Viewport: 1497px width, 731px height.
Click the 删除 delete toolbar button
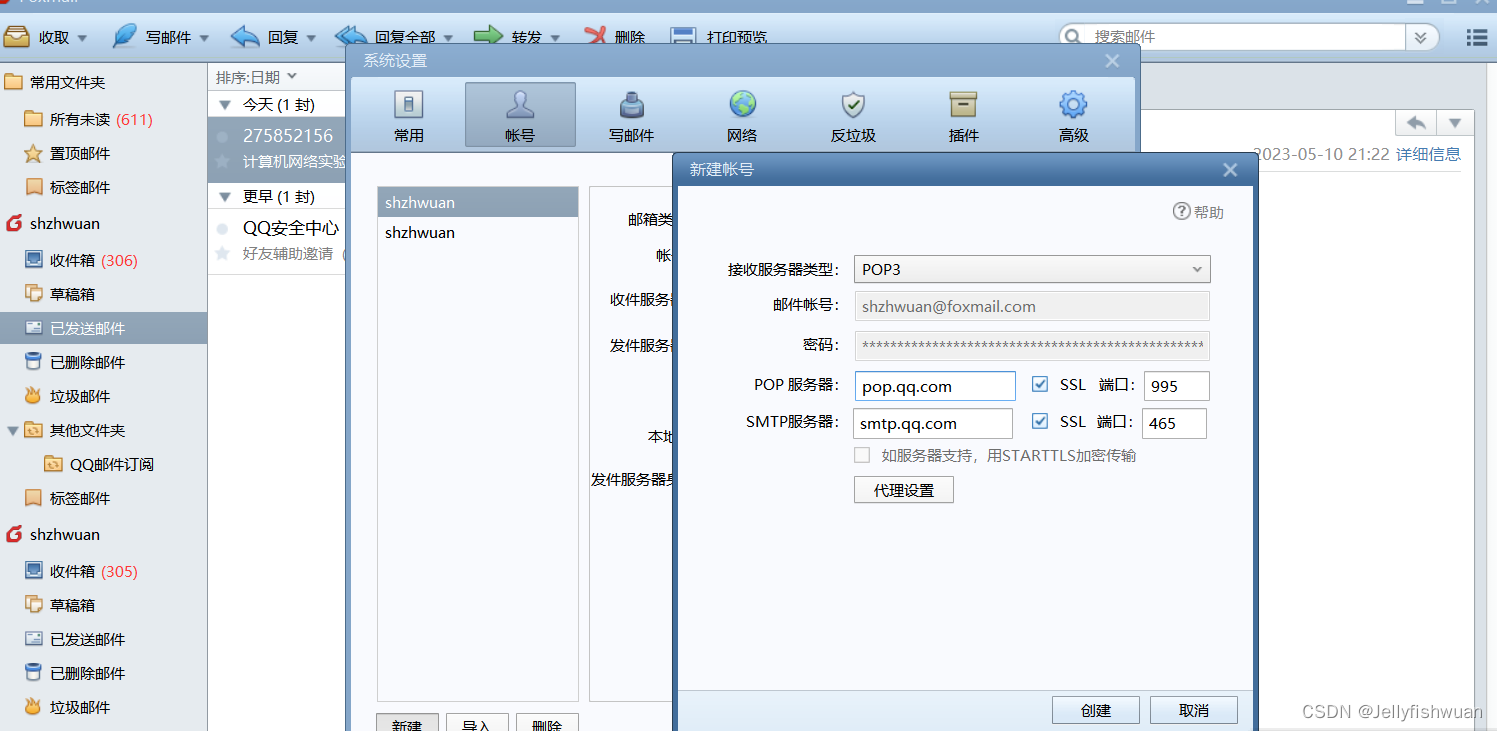pyautogui.click(x=614, y=37)
